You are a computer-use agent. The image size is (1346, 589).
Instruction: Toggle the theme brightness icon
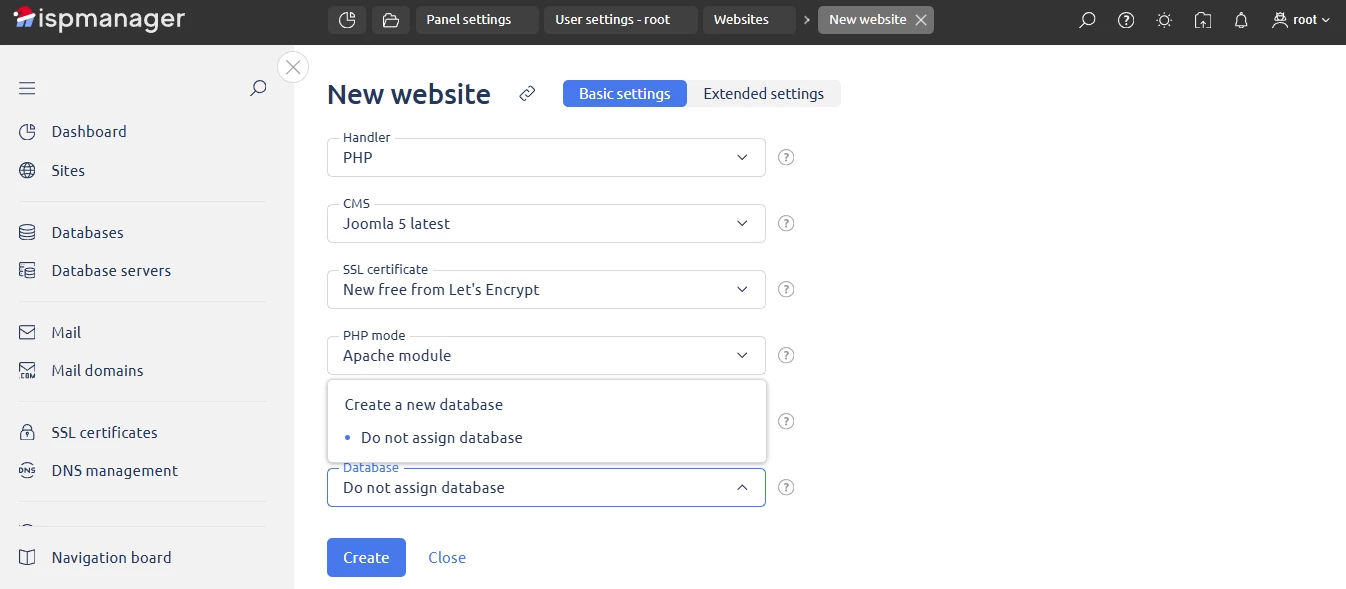pos(1163,19)
